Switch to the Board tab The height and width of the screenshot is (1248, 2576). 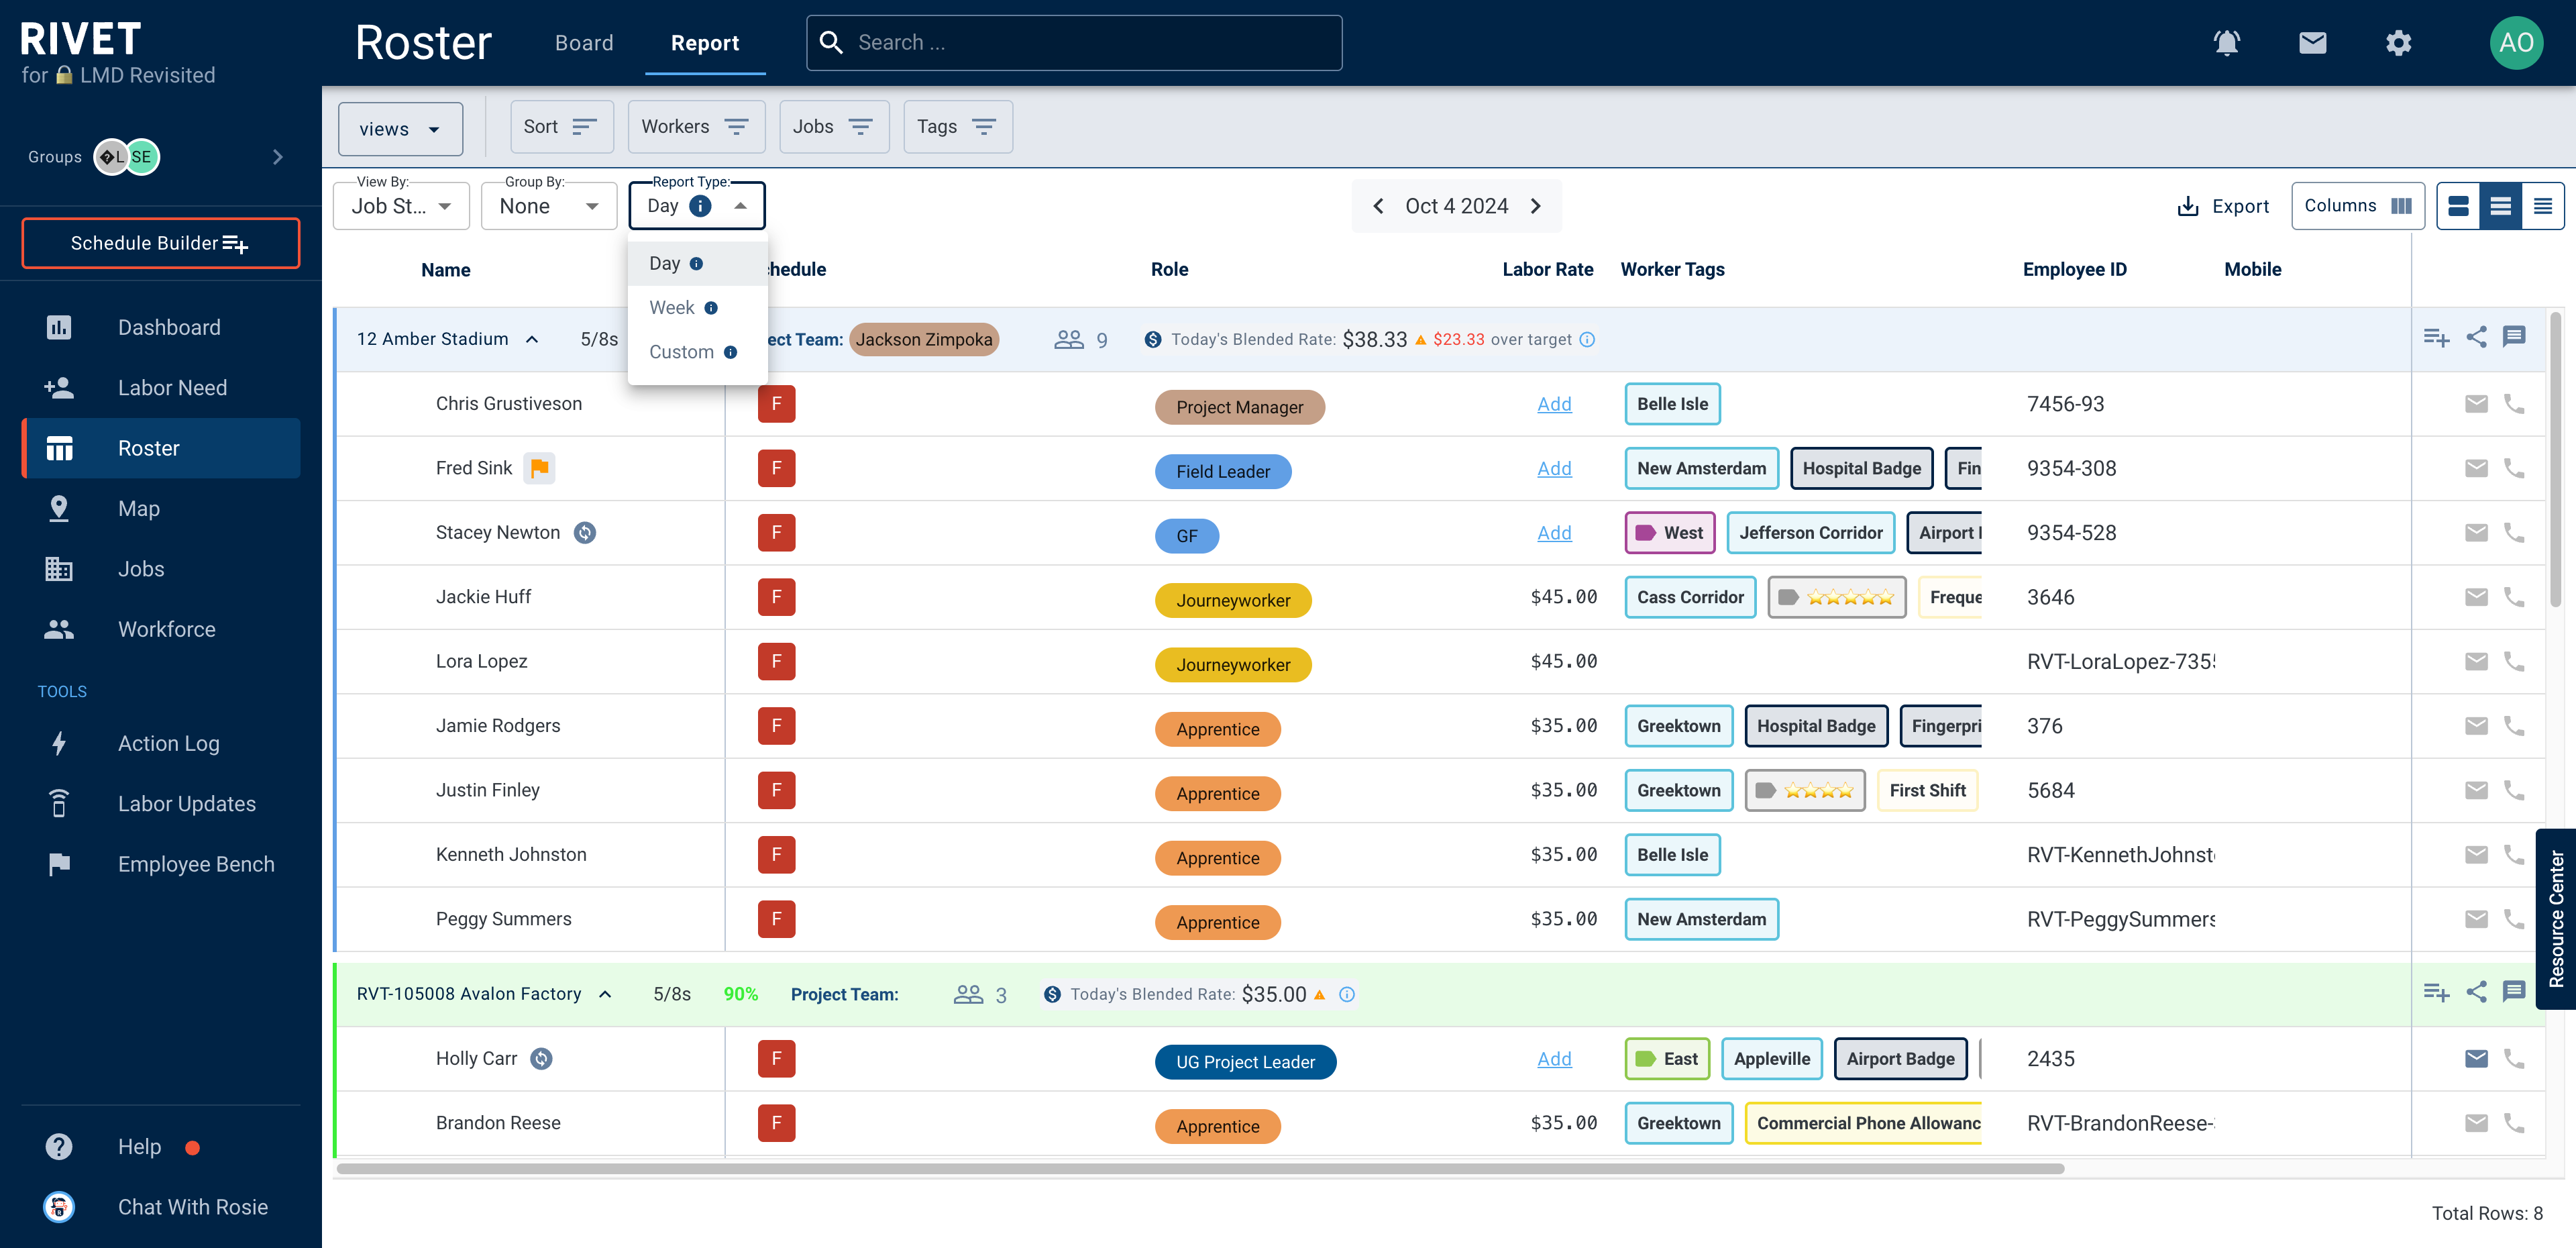click(584, 43)
